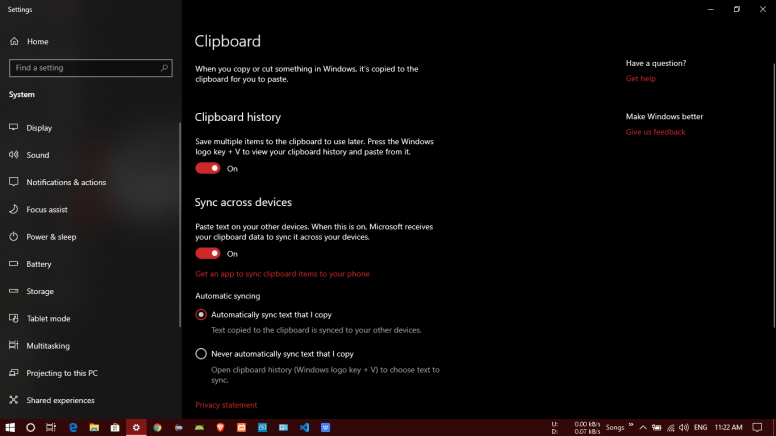This screenshot has width=776, height=436.
Task: Click the Power & sleep icon
Action: point(14,237)
